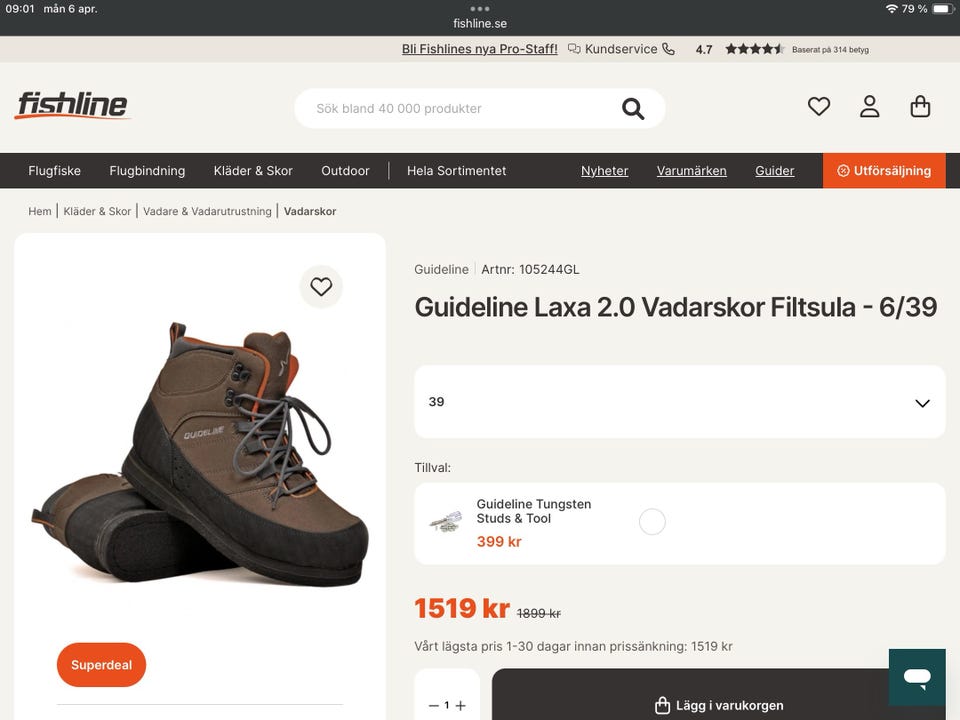Open the chat support bubble
The image size is (960, 720).
(917, 677)
